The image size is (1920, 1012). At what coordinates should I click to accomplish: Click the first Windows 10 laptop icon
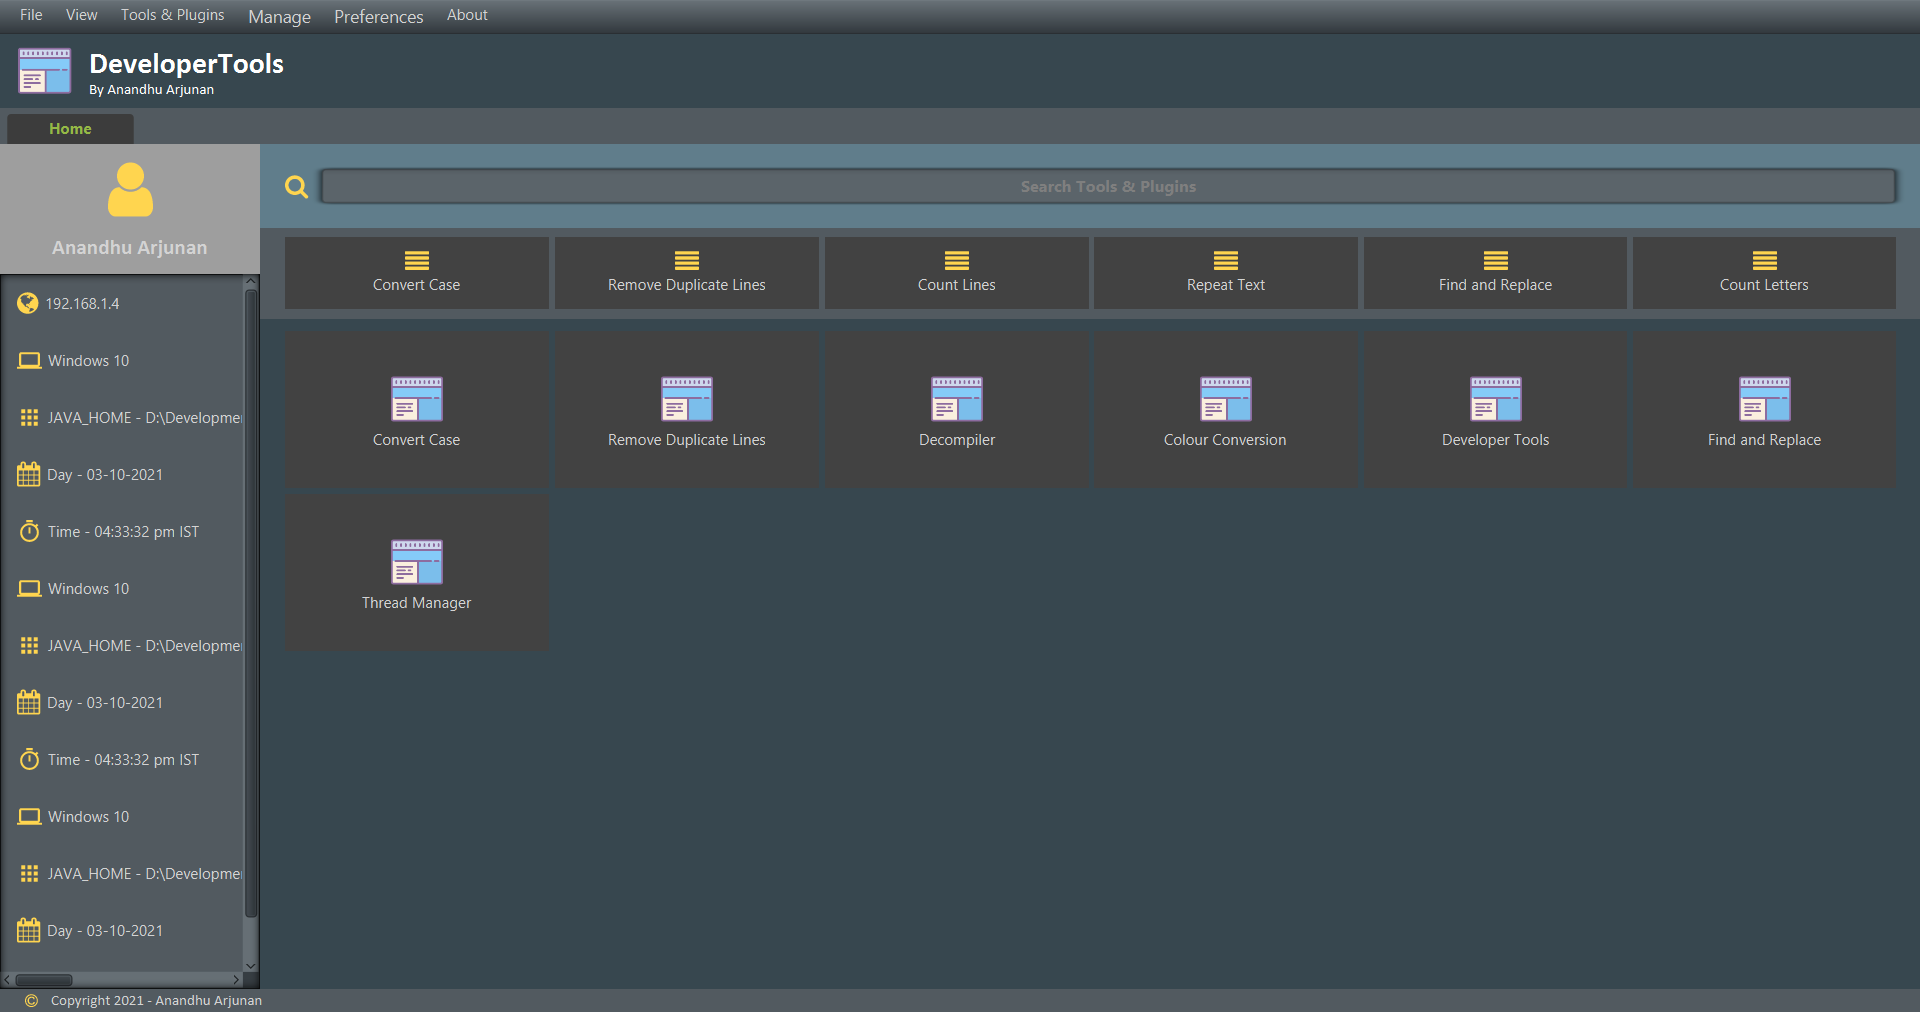[29, 360]
